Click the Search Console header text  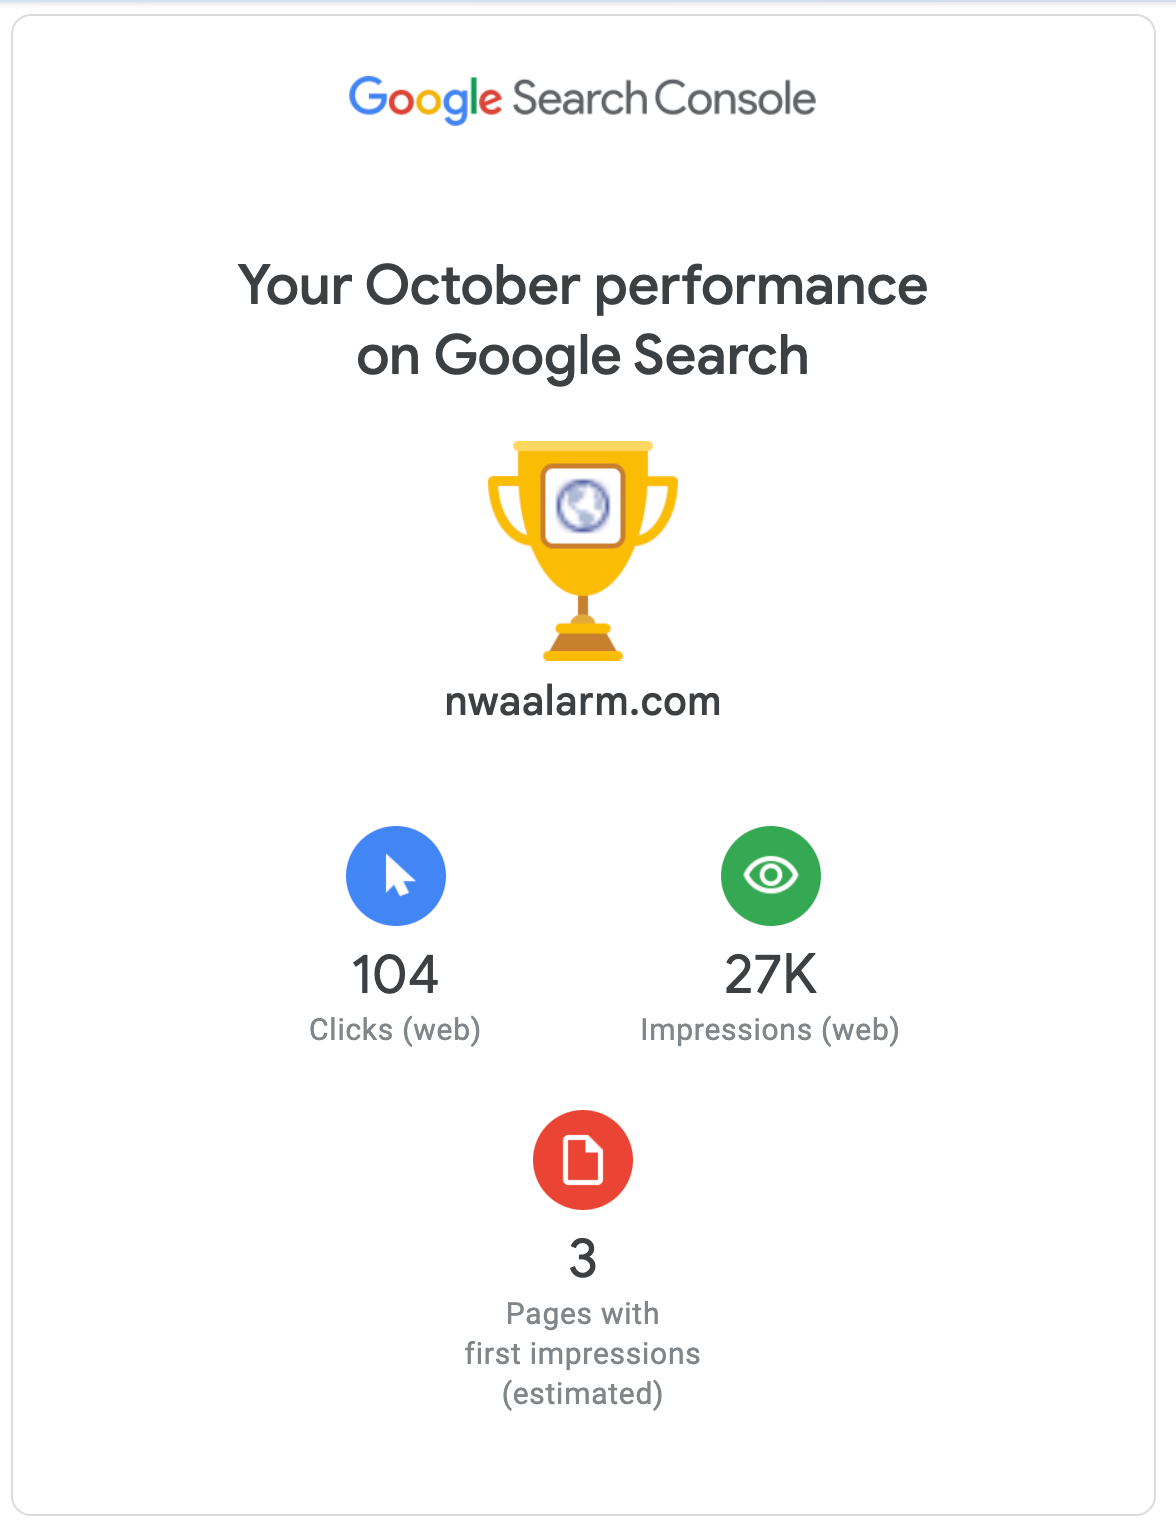[x=664, y=99]
